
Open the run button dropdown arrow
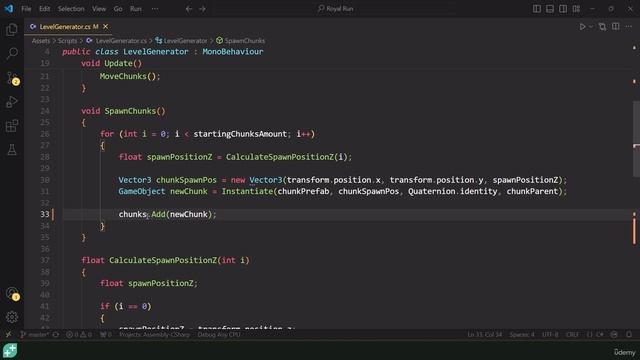point(591,27)
